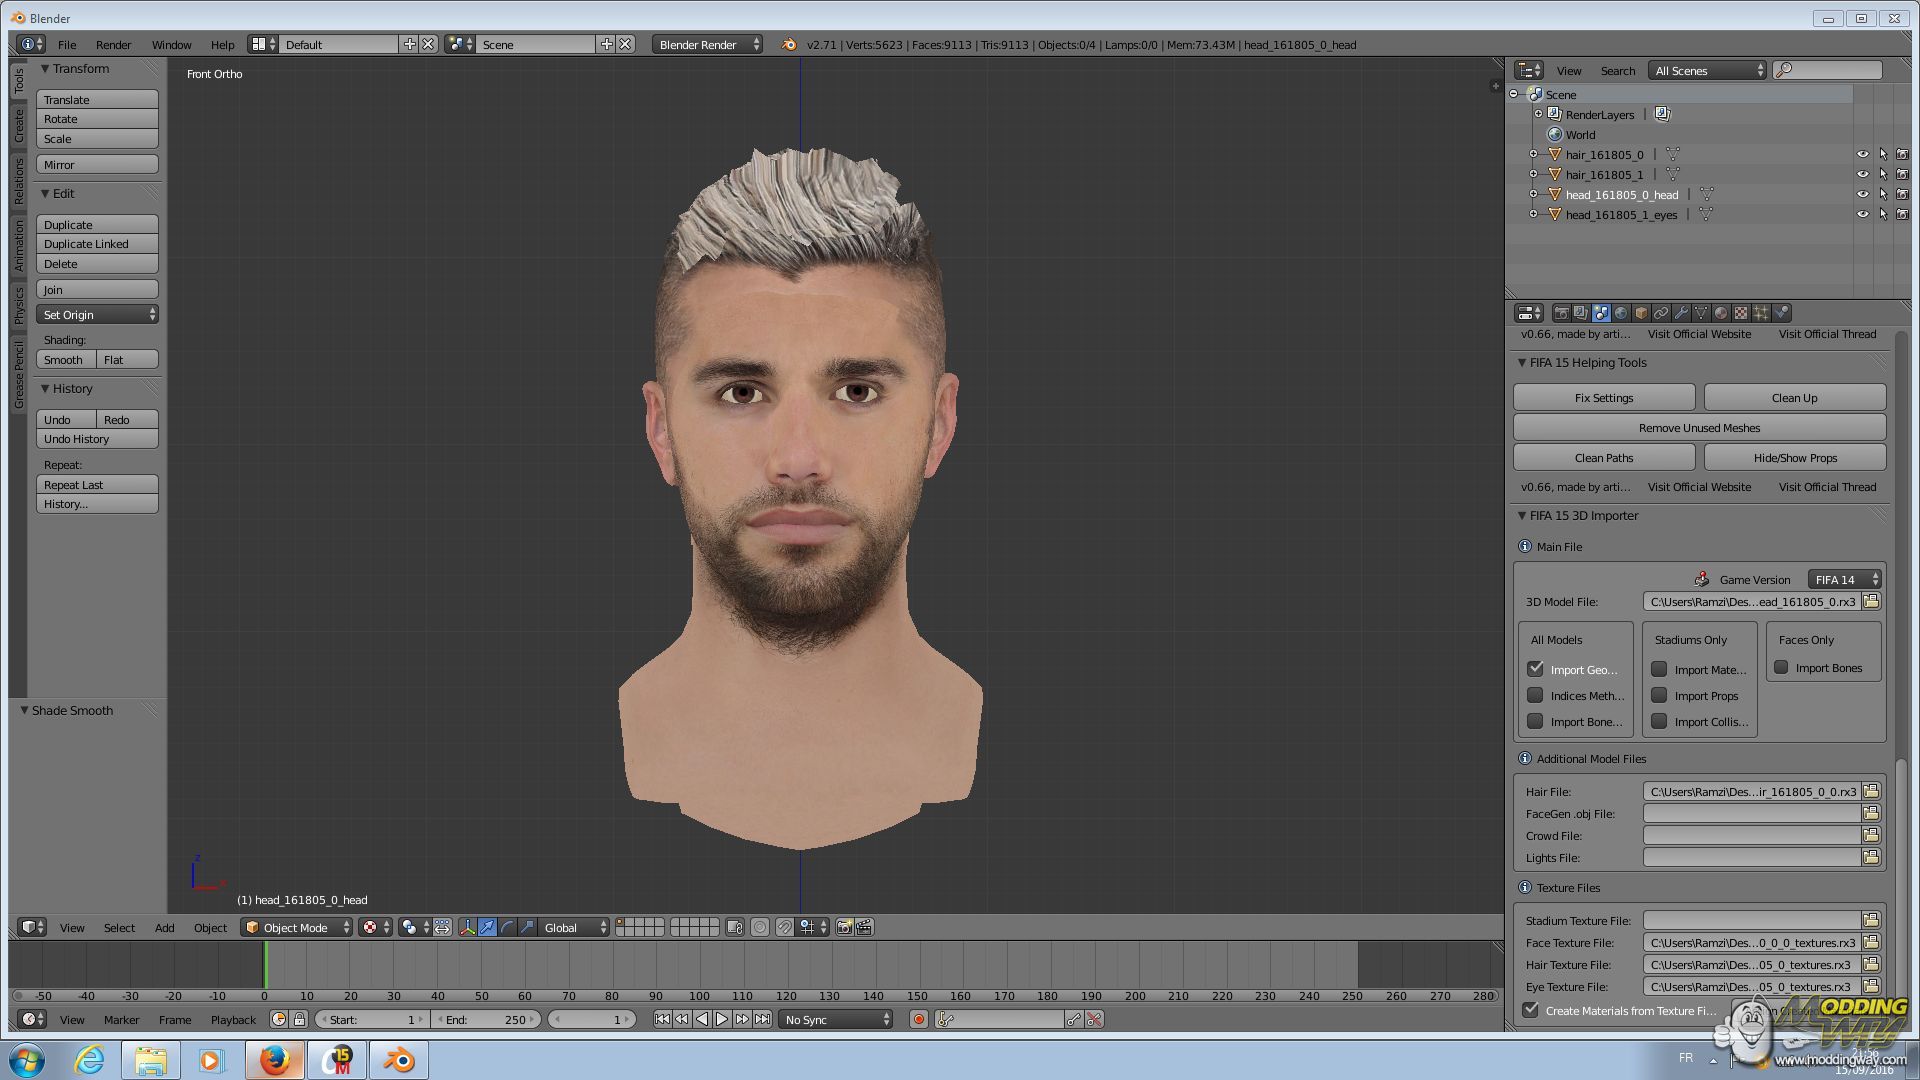This screenshot has height=1080, width=1920.
Task: Open the Modifiers wrench properties tab
Action: click(x=1681, y=313)
